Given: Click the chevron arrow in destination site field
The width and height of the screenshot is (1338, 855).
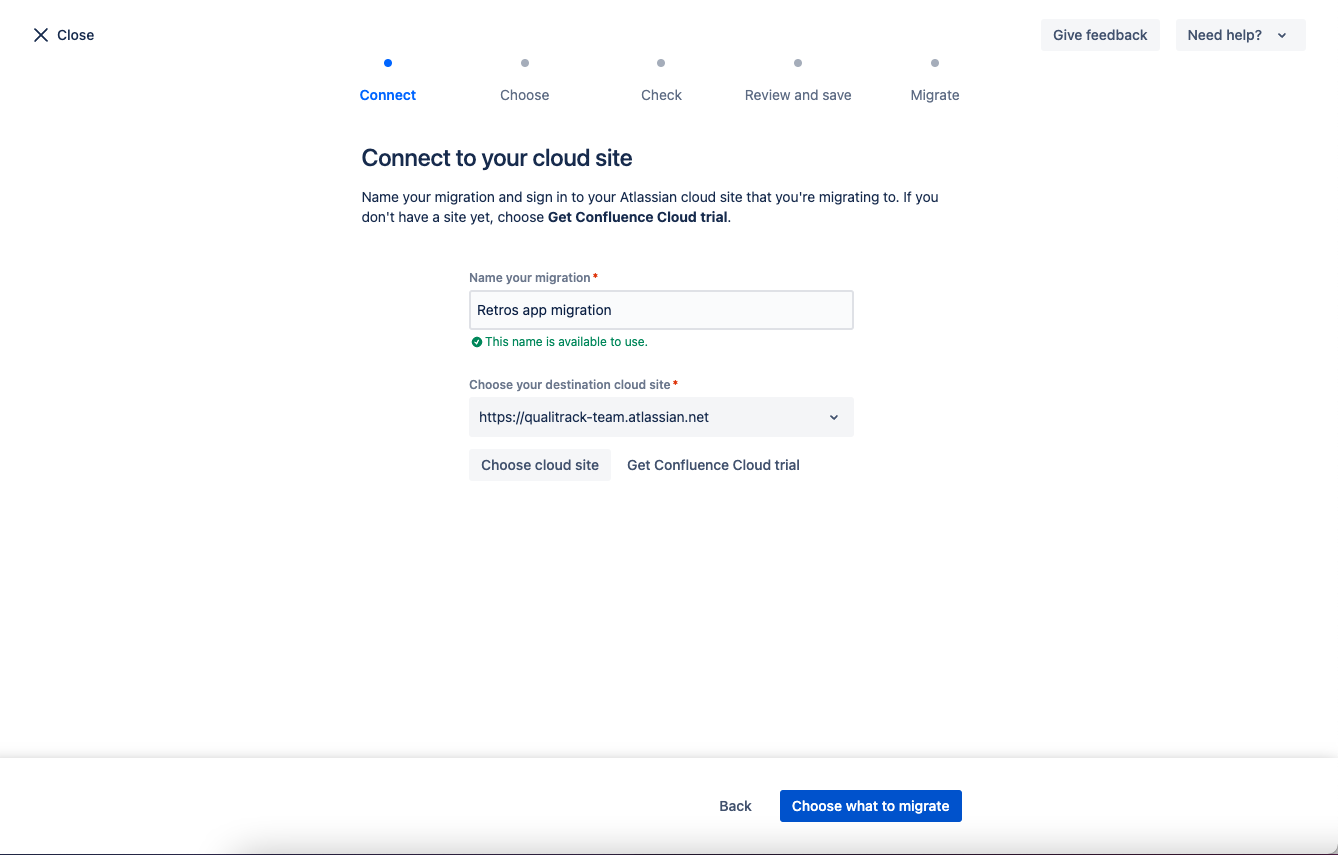Looking at the screenshot, I should (x=834, y=418).
